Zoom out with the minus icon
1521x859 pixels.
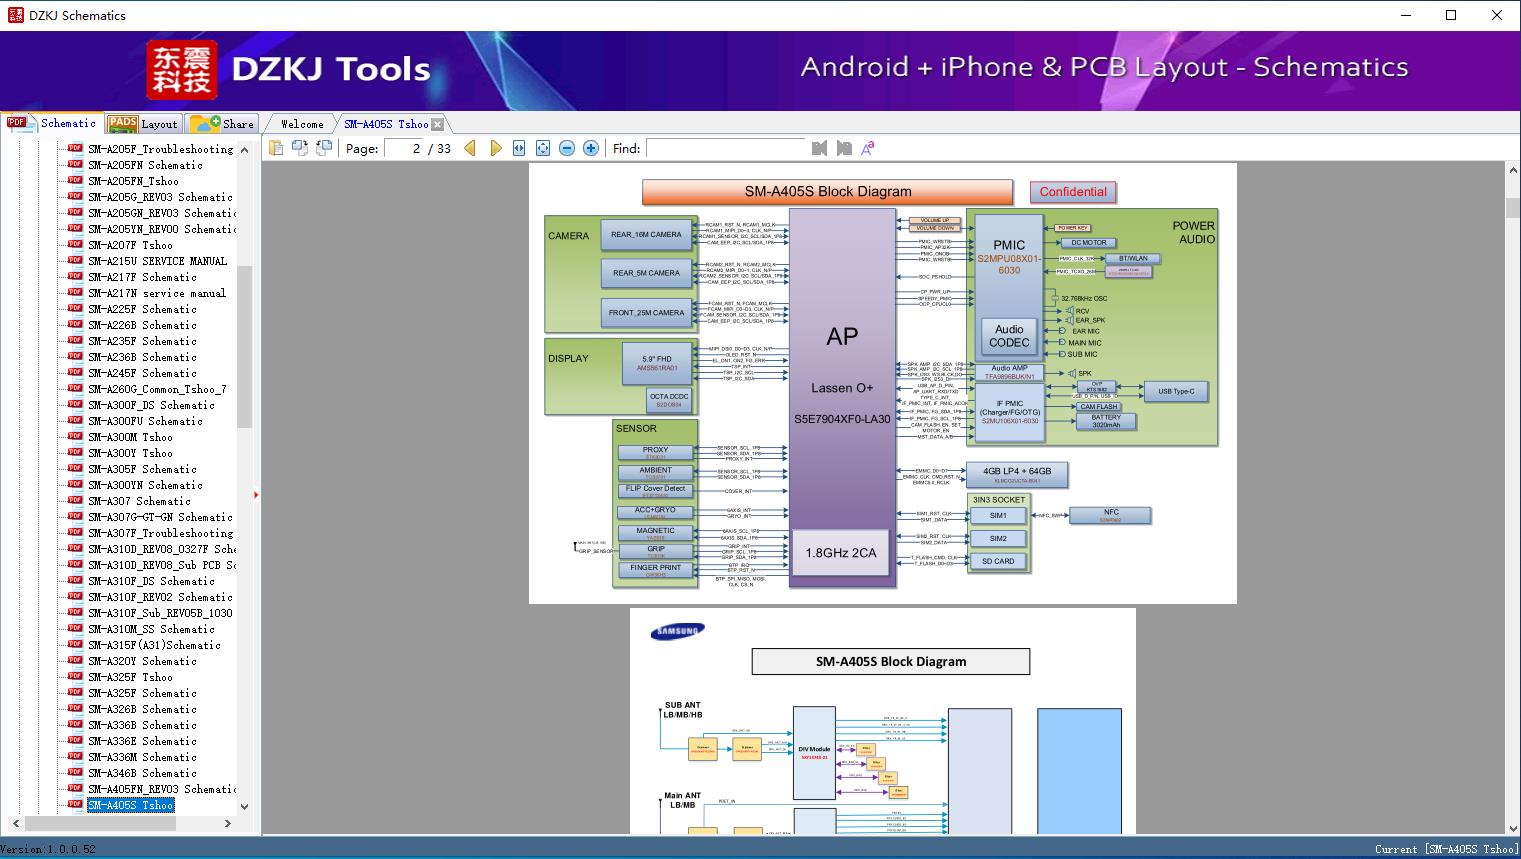(567, 148)
